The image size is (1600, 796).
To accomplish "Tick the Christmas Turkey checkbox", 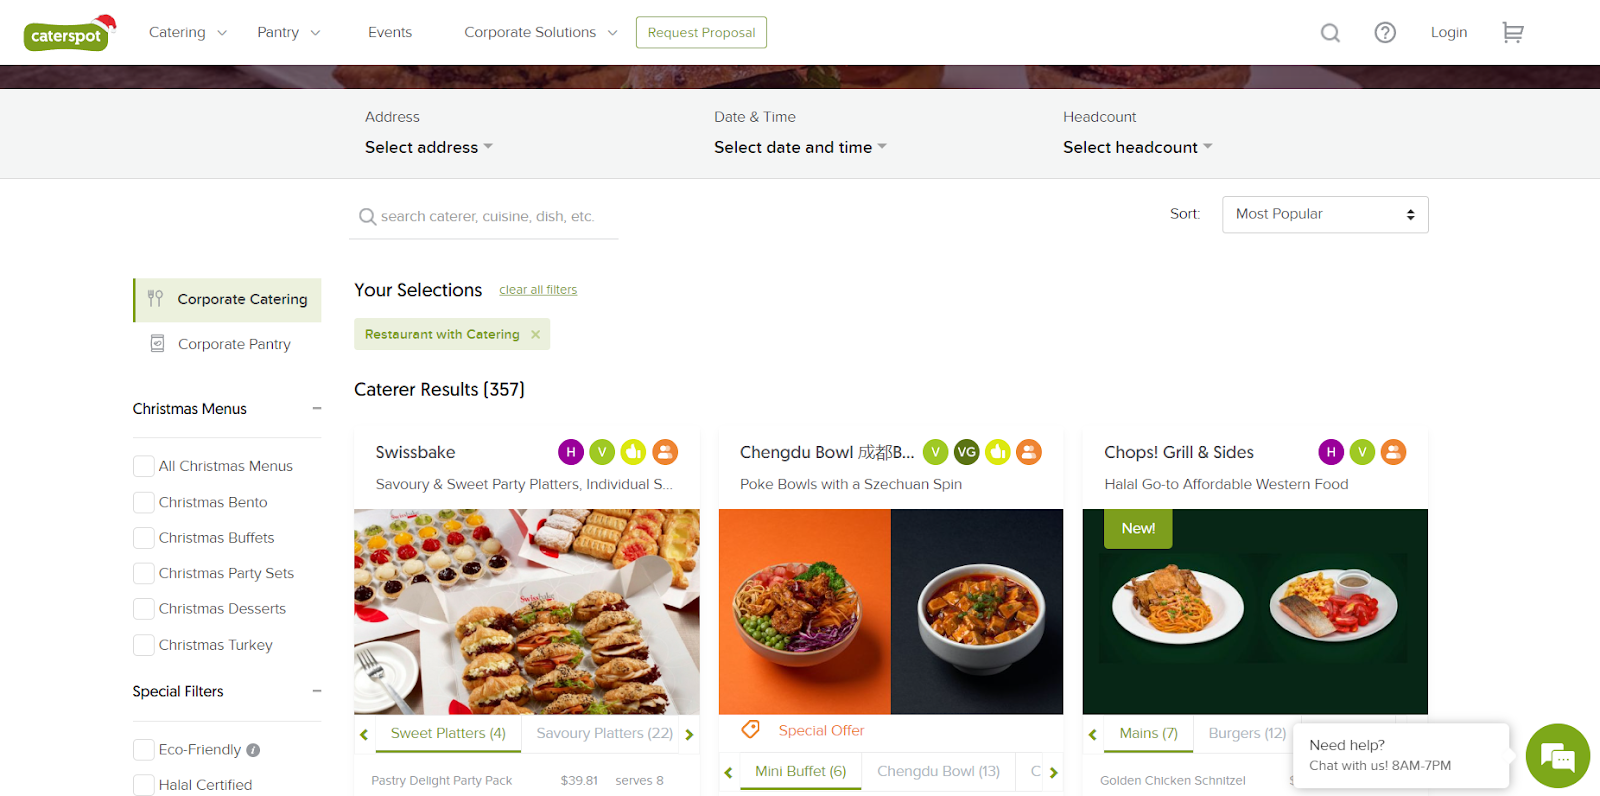I will 144,645.
